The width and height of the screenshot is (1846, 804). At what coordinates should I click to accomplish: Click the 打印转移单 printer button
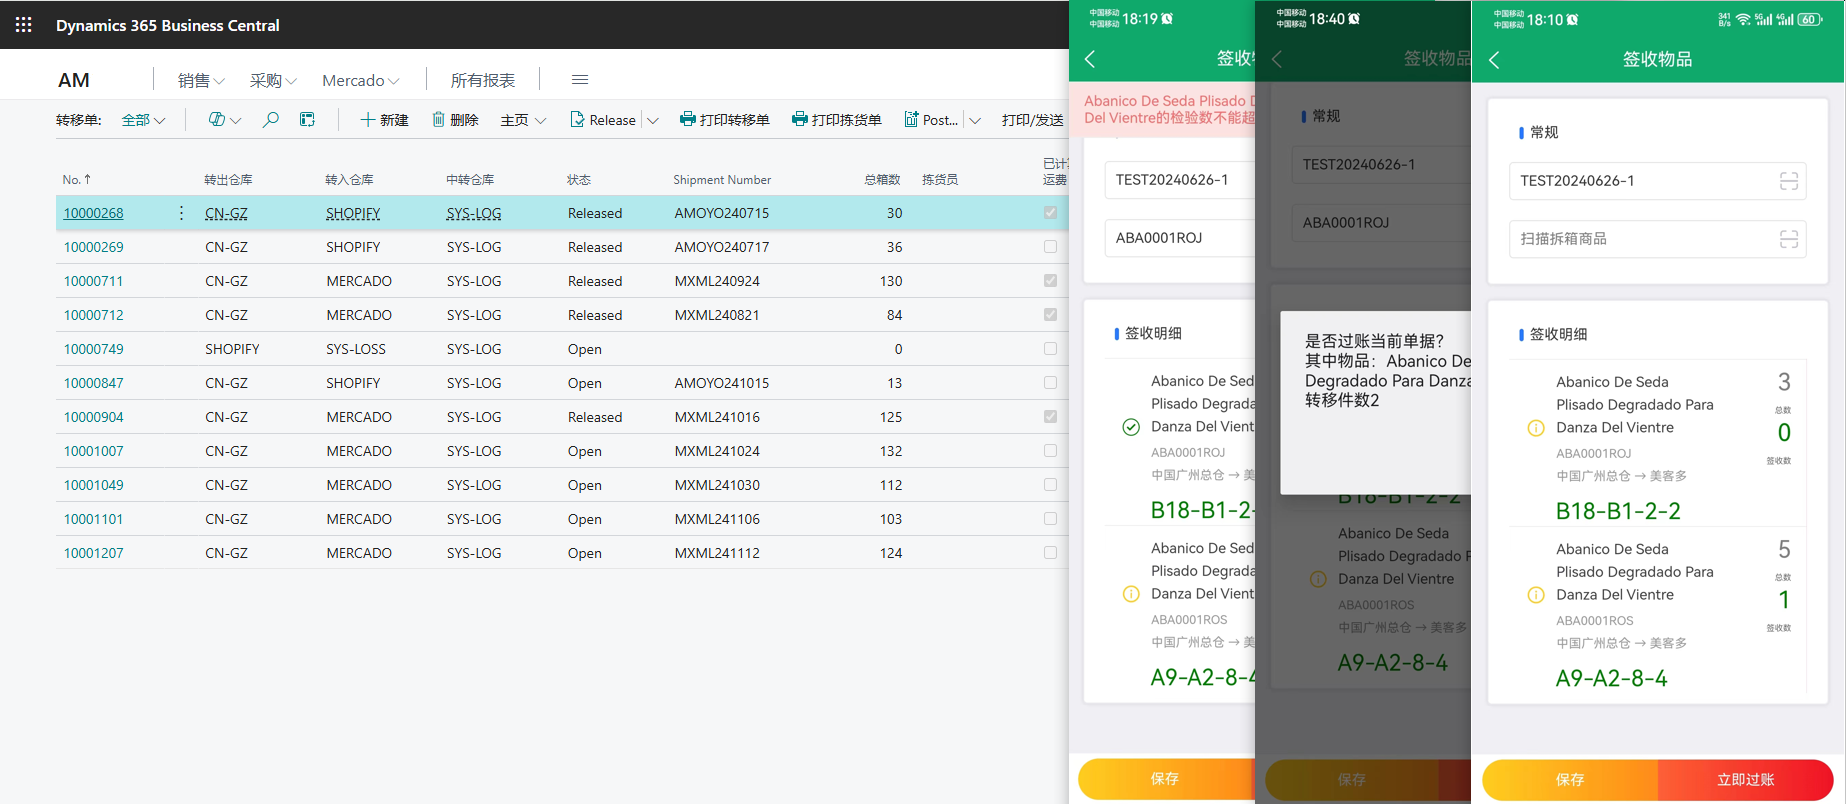pyautogui.click(x=724, y=120)
